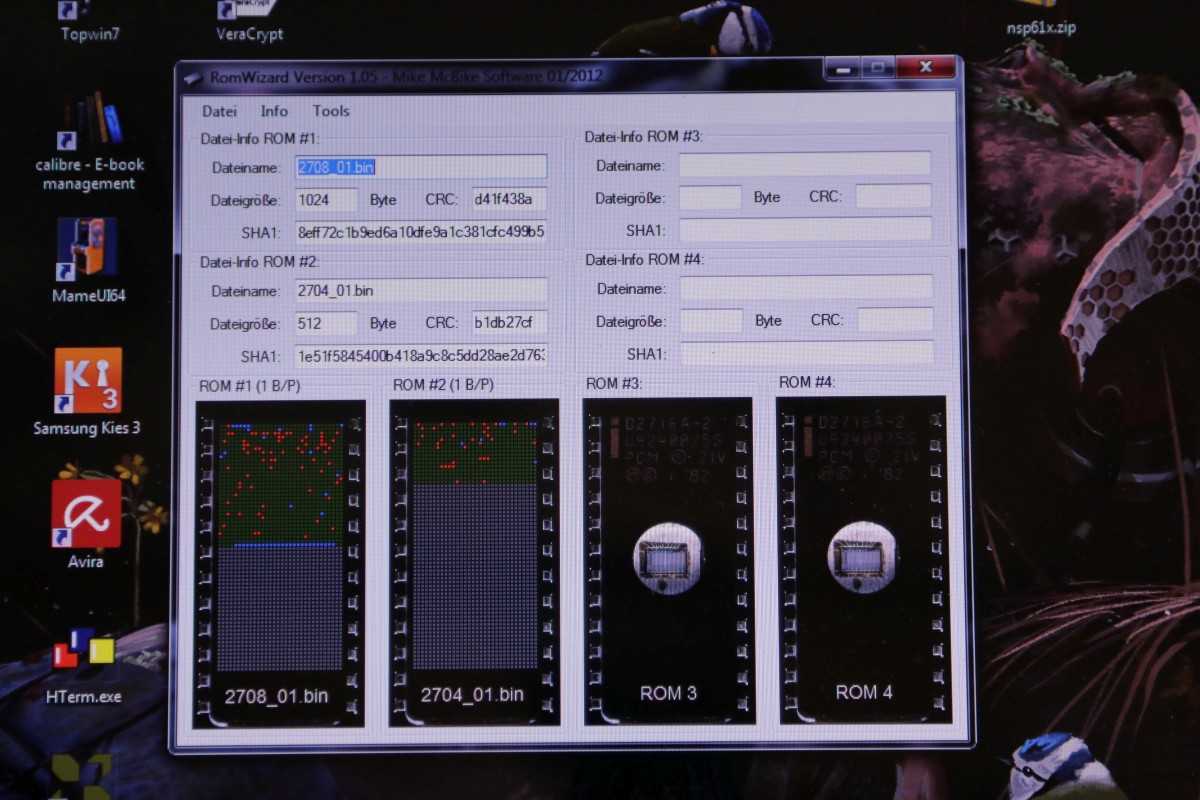Launch the Avira desktop icon
The image size is (1200, 800).
[x=86, y=522]
